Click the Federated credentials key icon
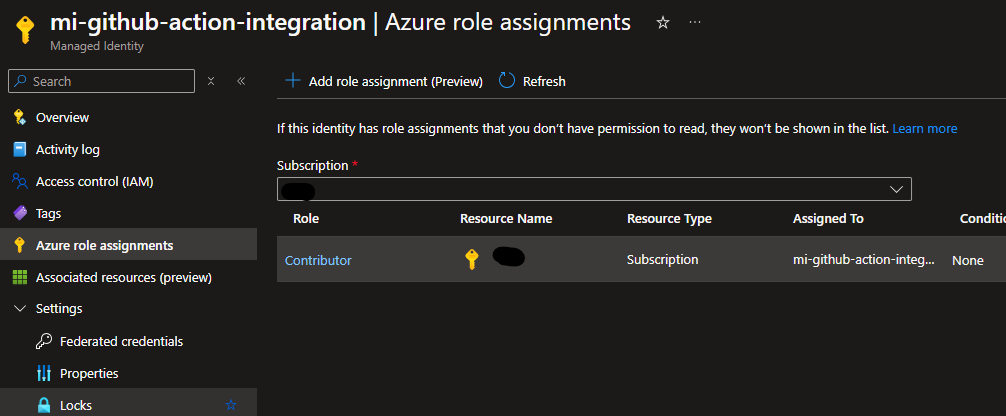Screen dimensions: 1006x416 [x=44, y=342]
